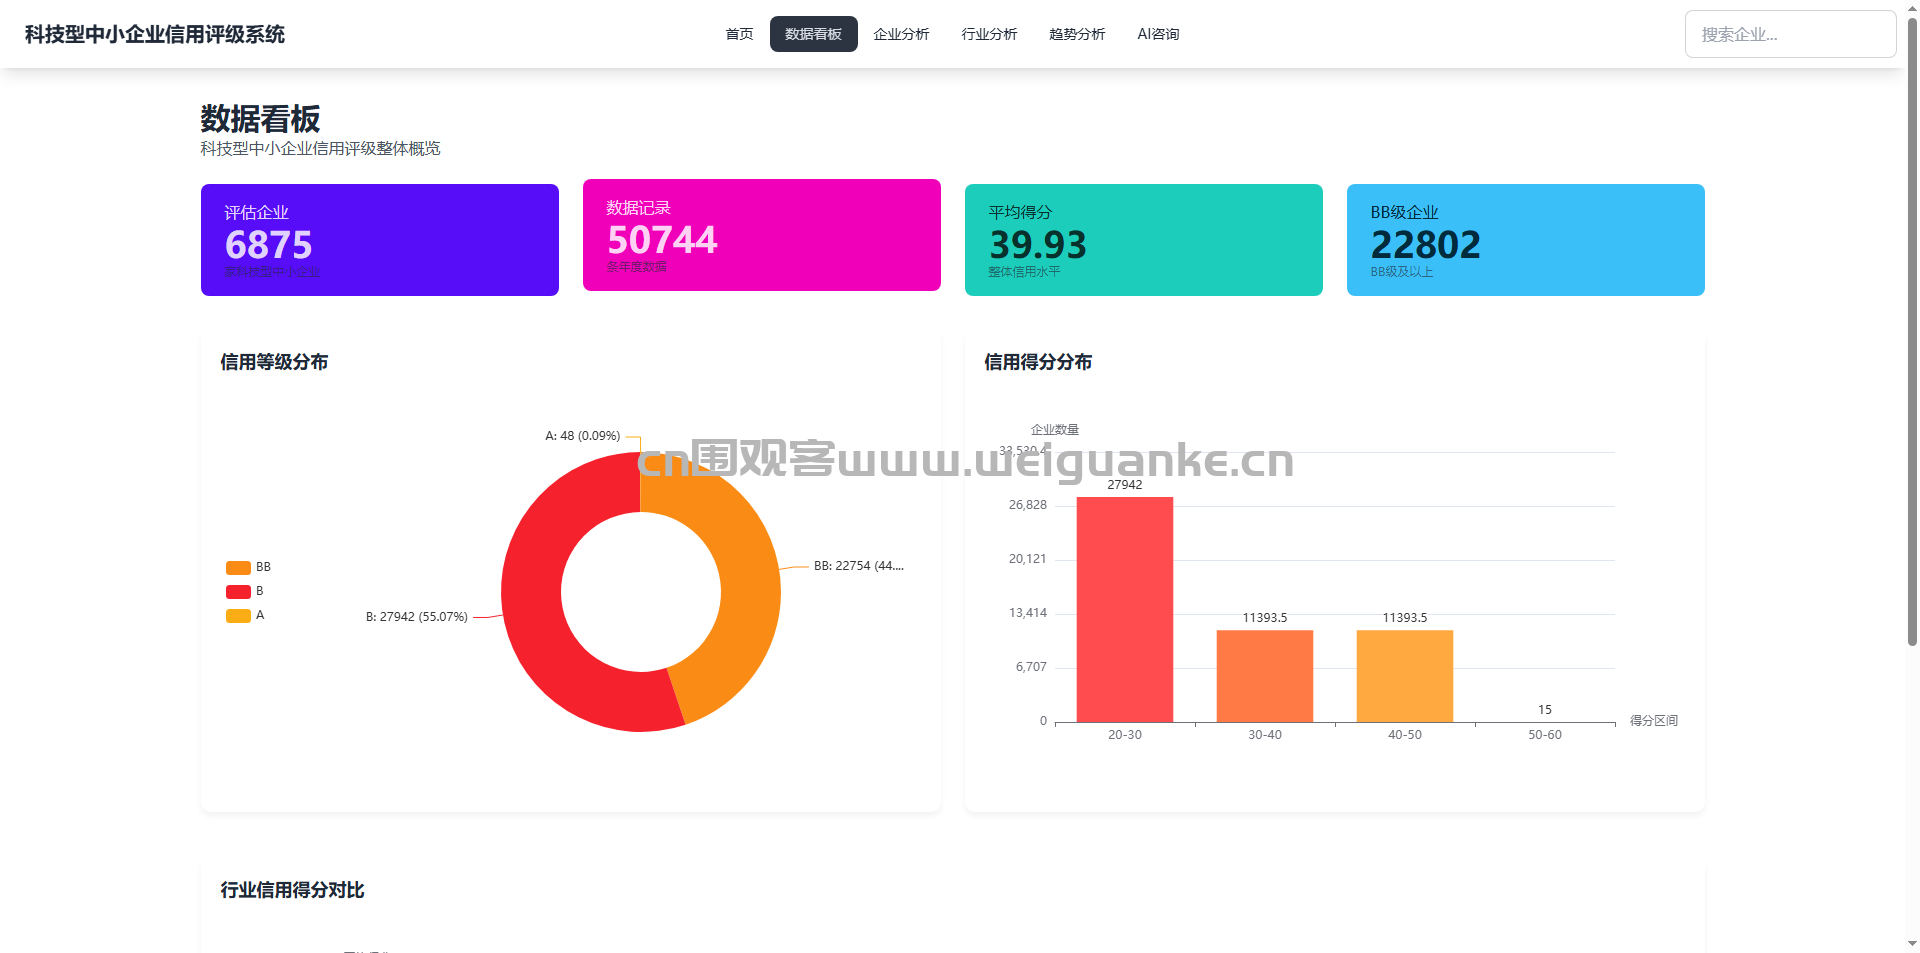This screenshot has height=953, width=1920.
Task: Toggle the B legend entry
Action: 245,591
